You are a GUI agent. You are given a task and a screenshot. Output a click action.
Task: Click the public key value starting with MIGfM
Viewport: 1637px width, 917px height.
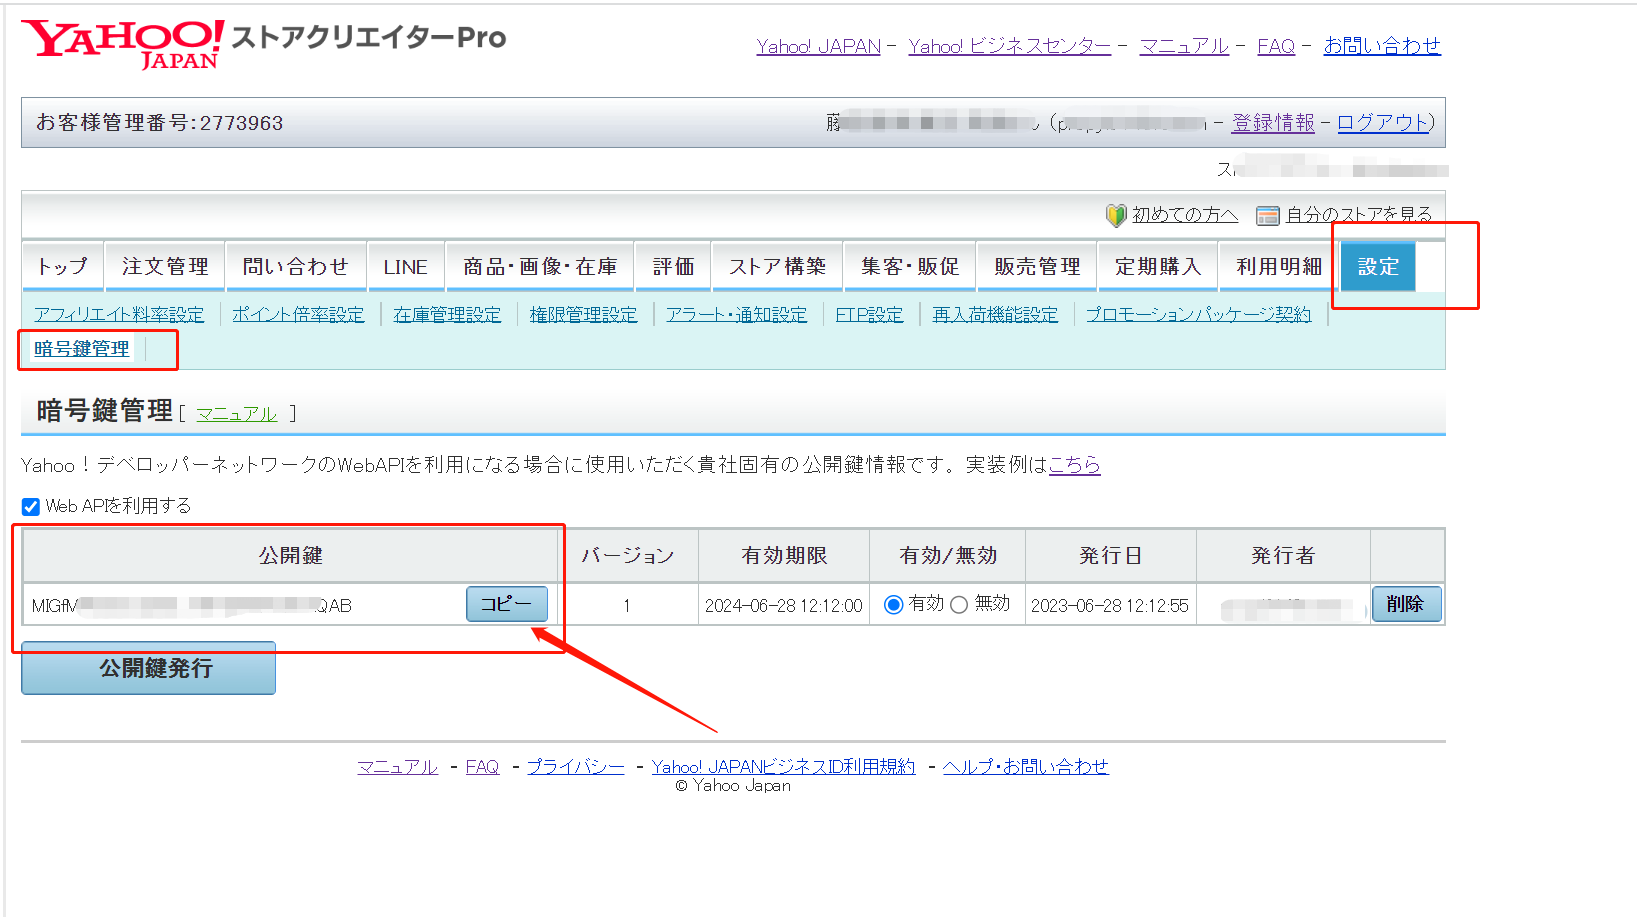[192, 606]
